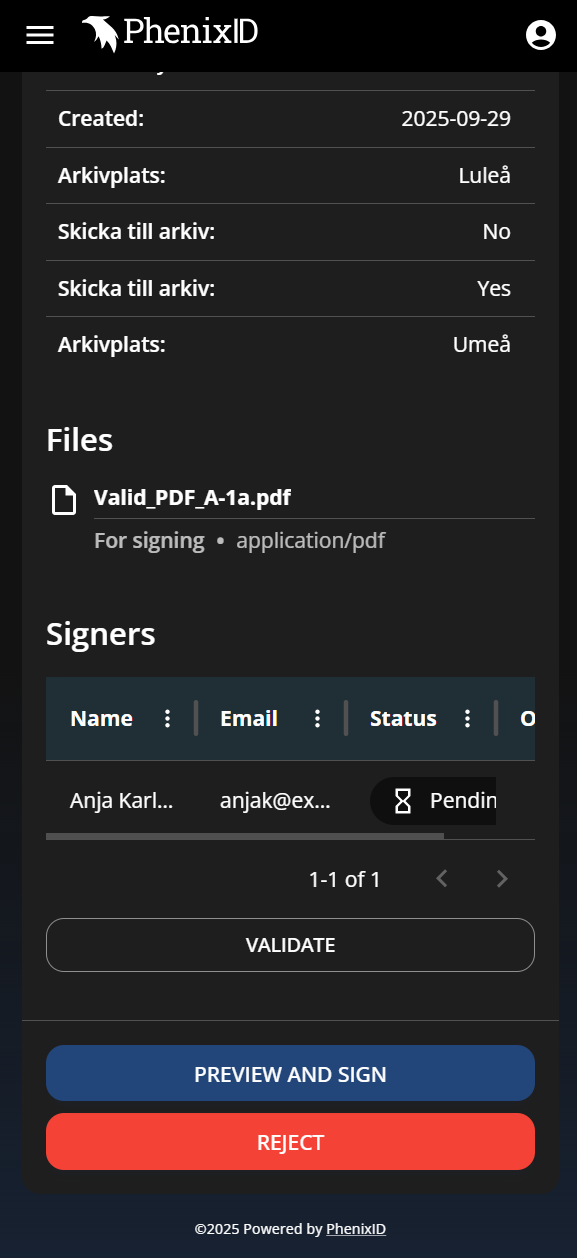Click the file document icon for Valid_PDF_A-1a.pdf
The height and width of the screenshot is (1258, 577).
pos(64,499)
